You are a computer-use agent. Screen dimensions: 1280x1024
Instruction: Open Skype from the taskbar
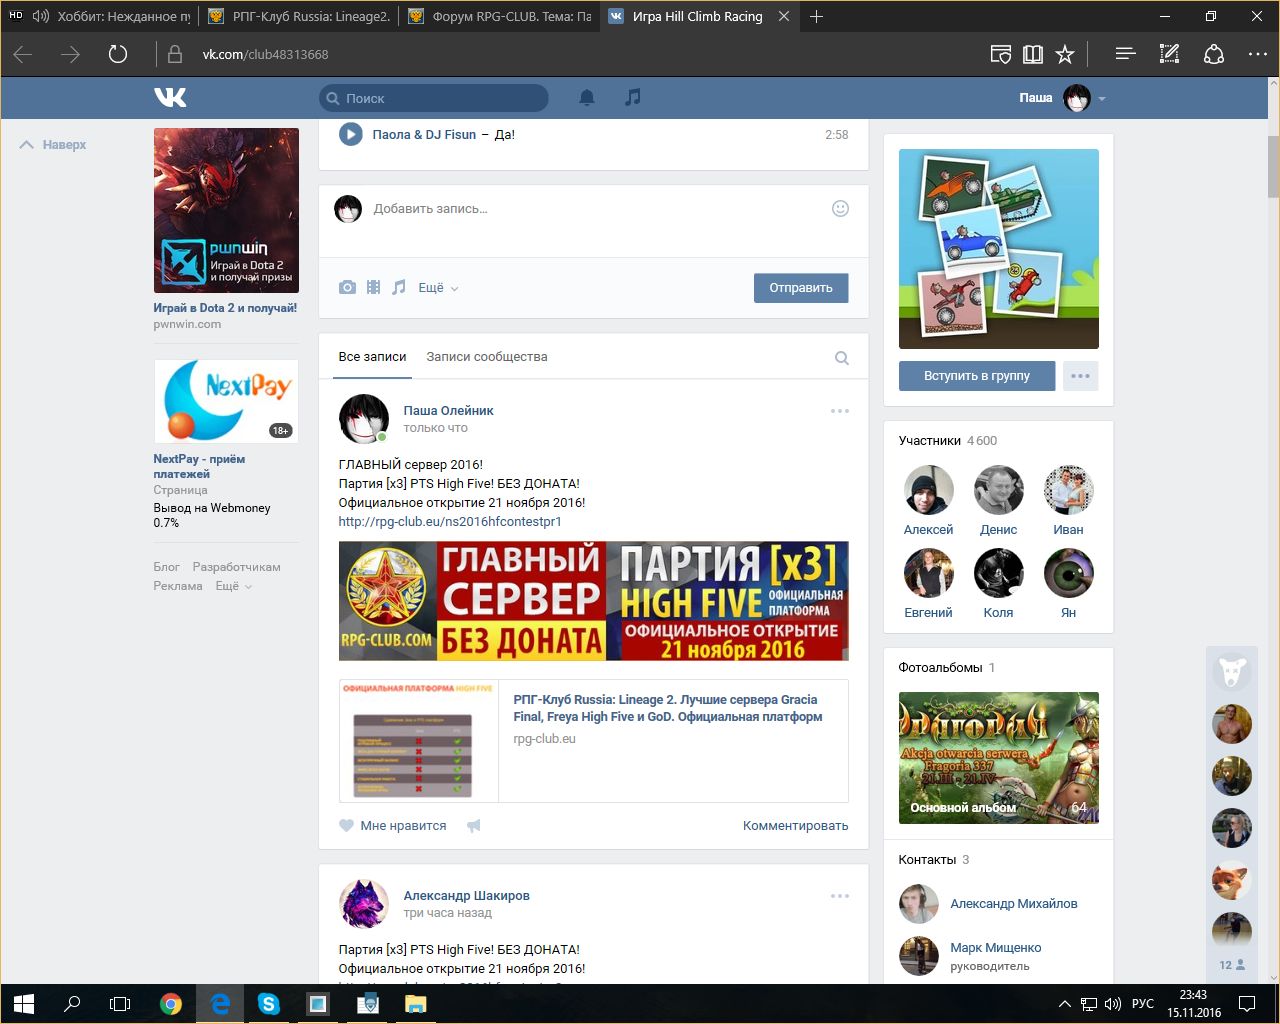click(x=269, y=1003)
